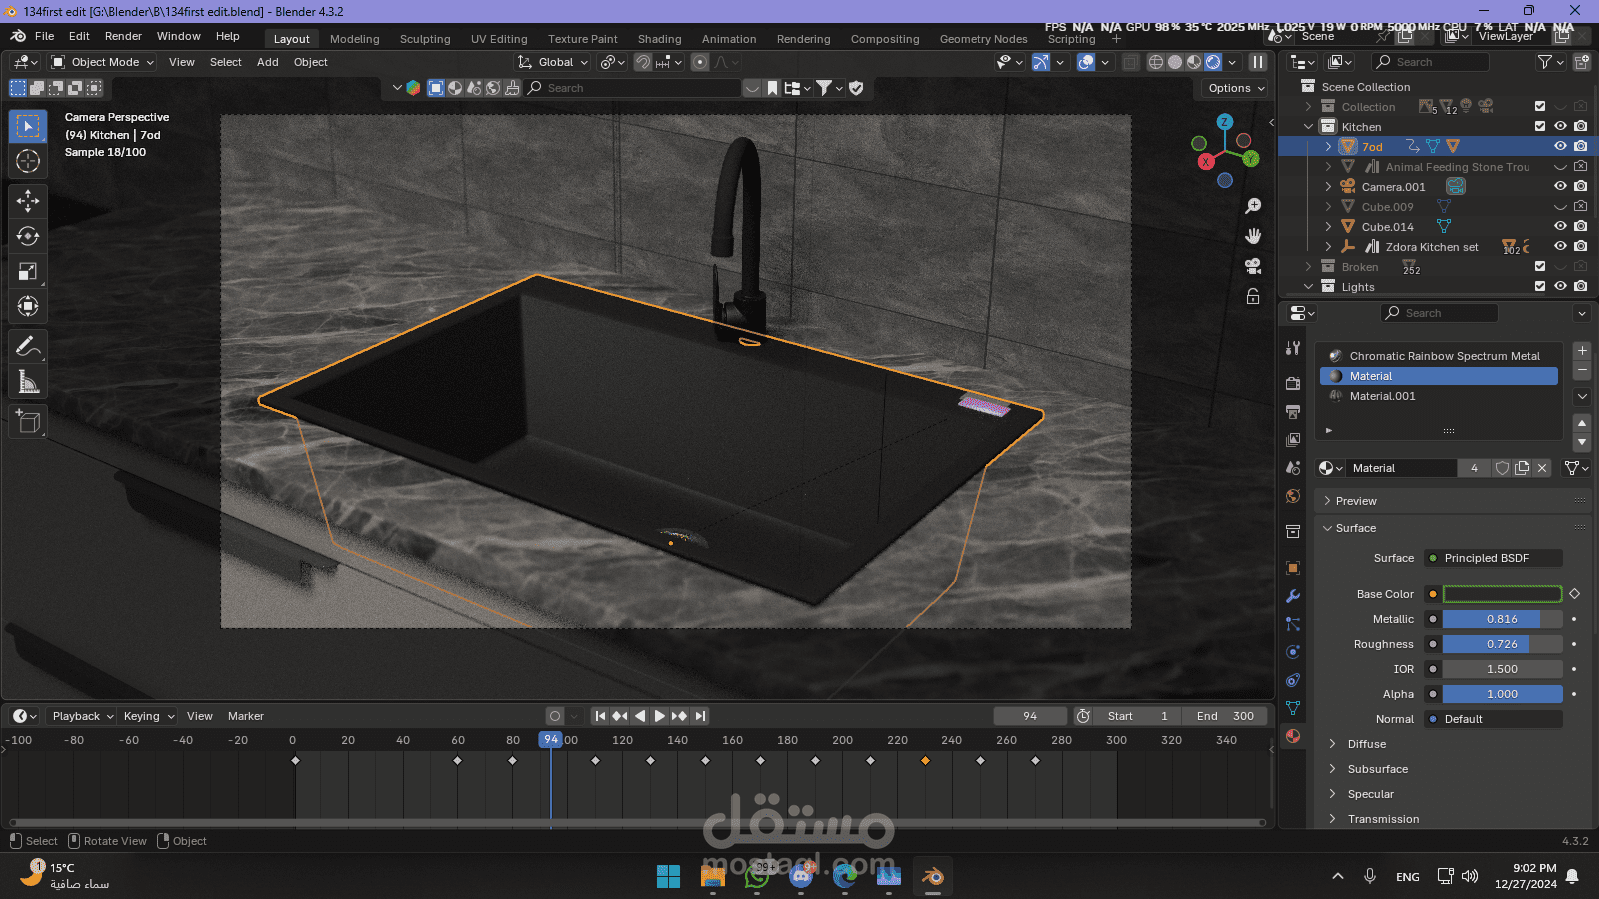Toggle Cube.014 viewport visibility
The image size is (1599, 899).
click(x=1560, y=226)
